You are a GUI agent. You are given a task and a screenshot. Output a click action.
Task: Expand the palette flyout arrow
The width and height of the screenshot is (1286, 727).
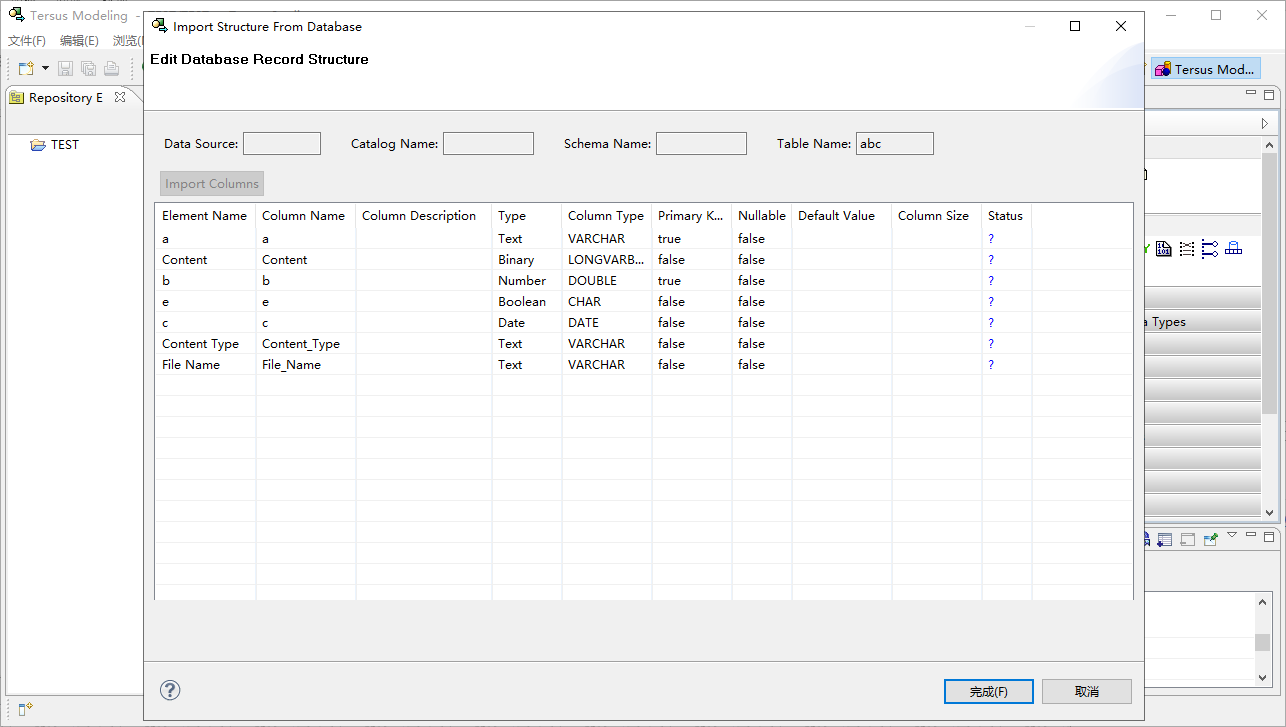click(1265, 123)
